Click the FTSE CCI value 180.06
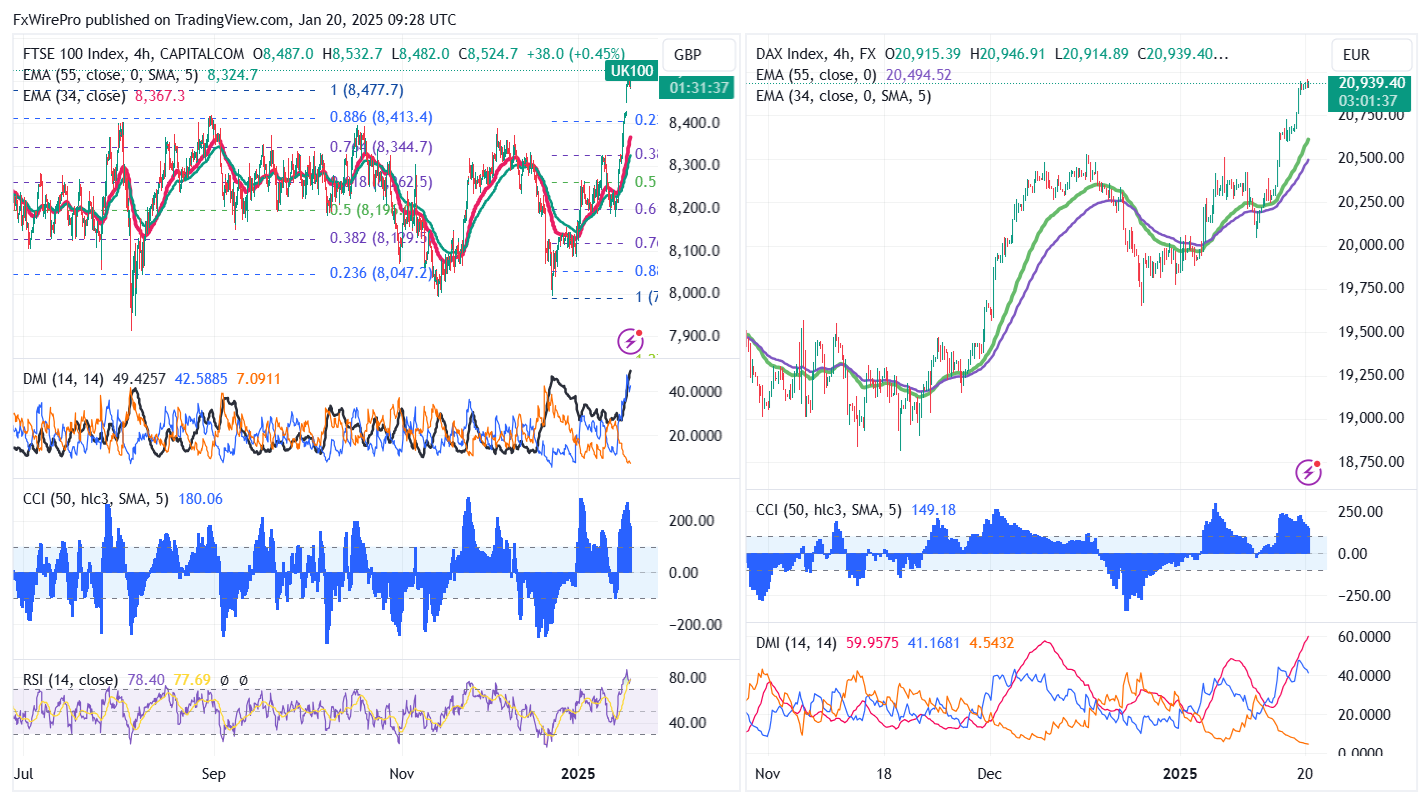 point(200,499)
